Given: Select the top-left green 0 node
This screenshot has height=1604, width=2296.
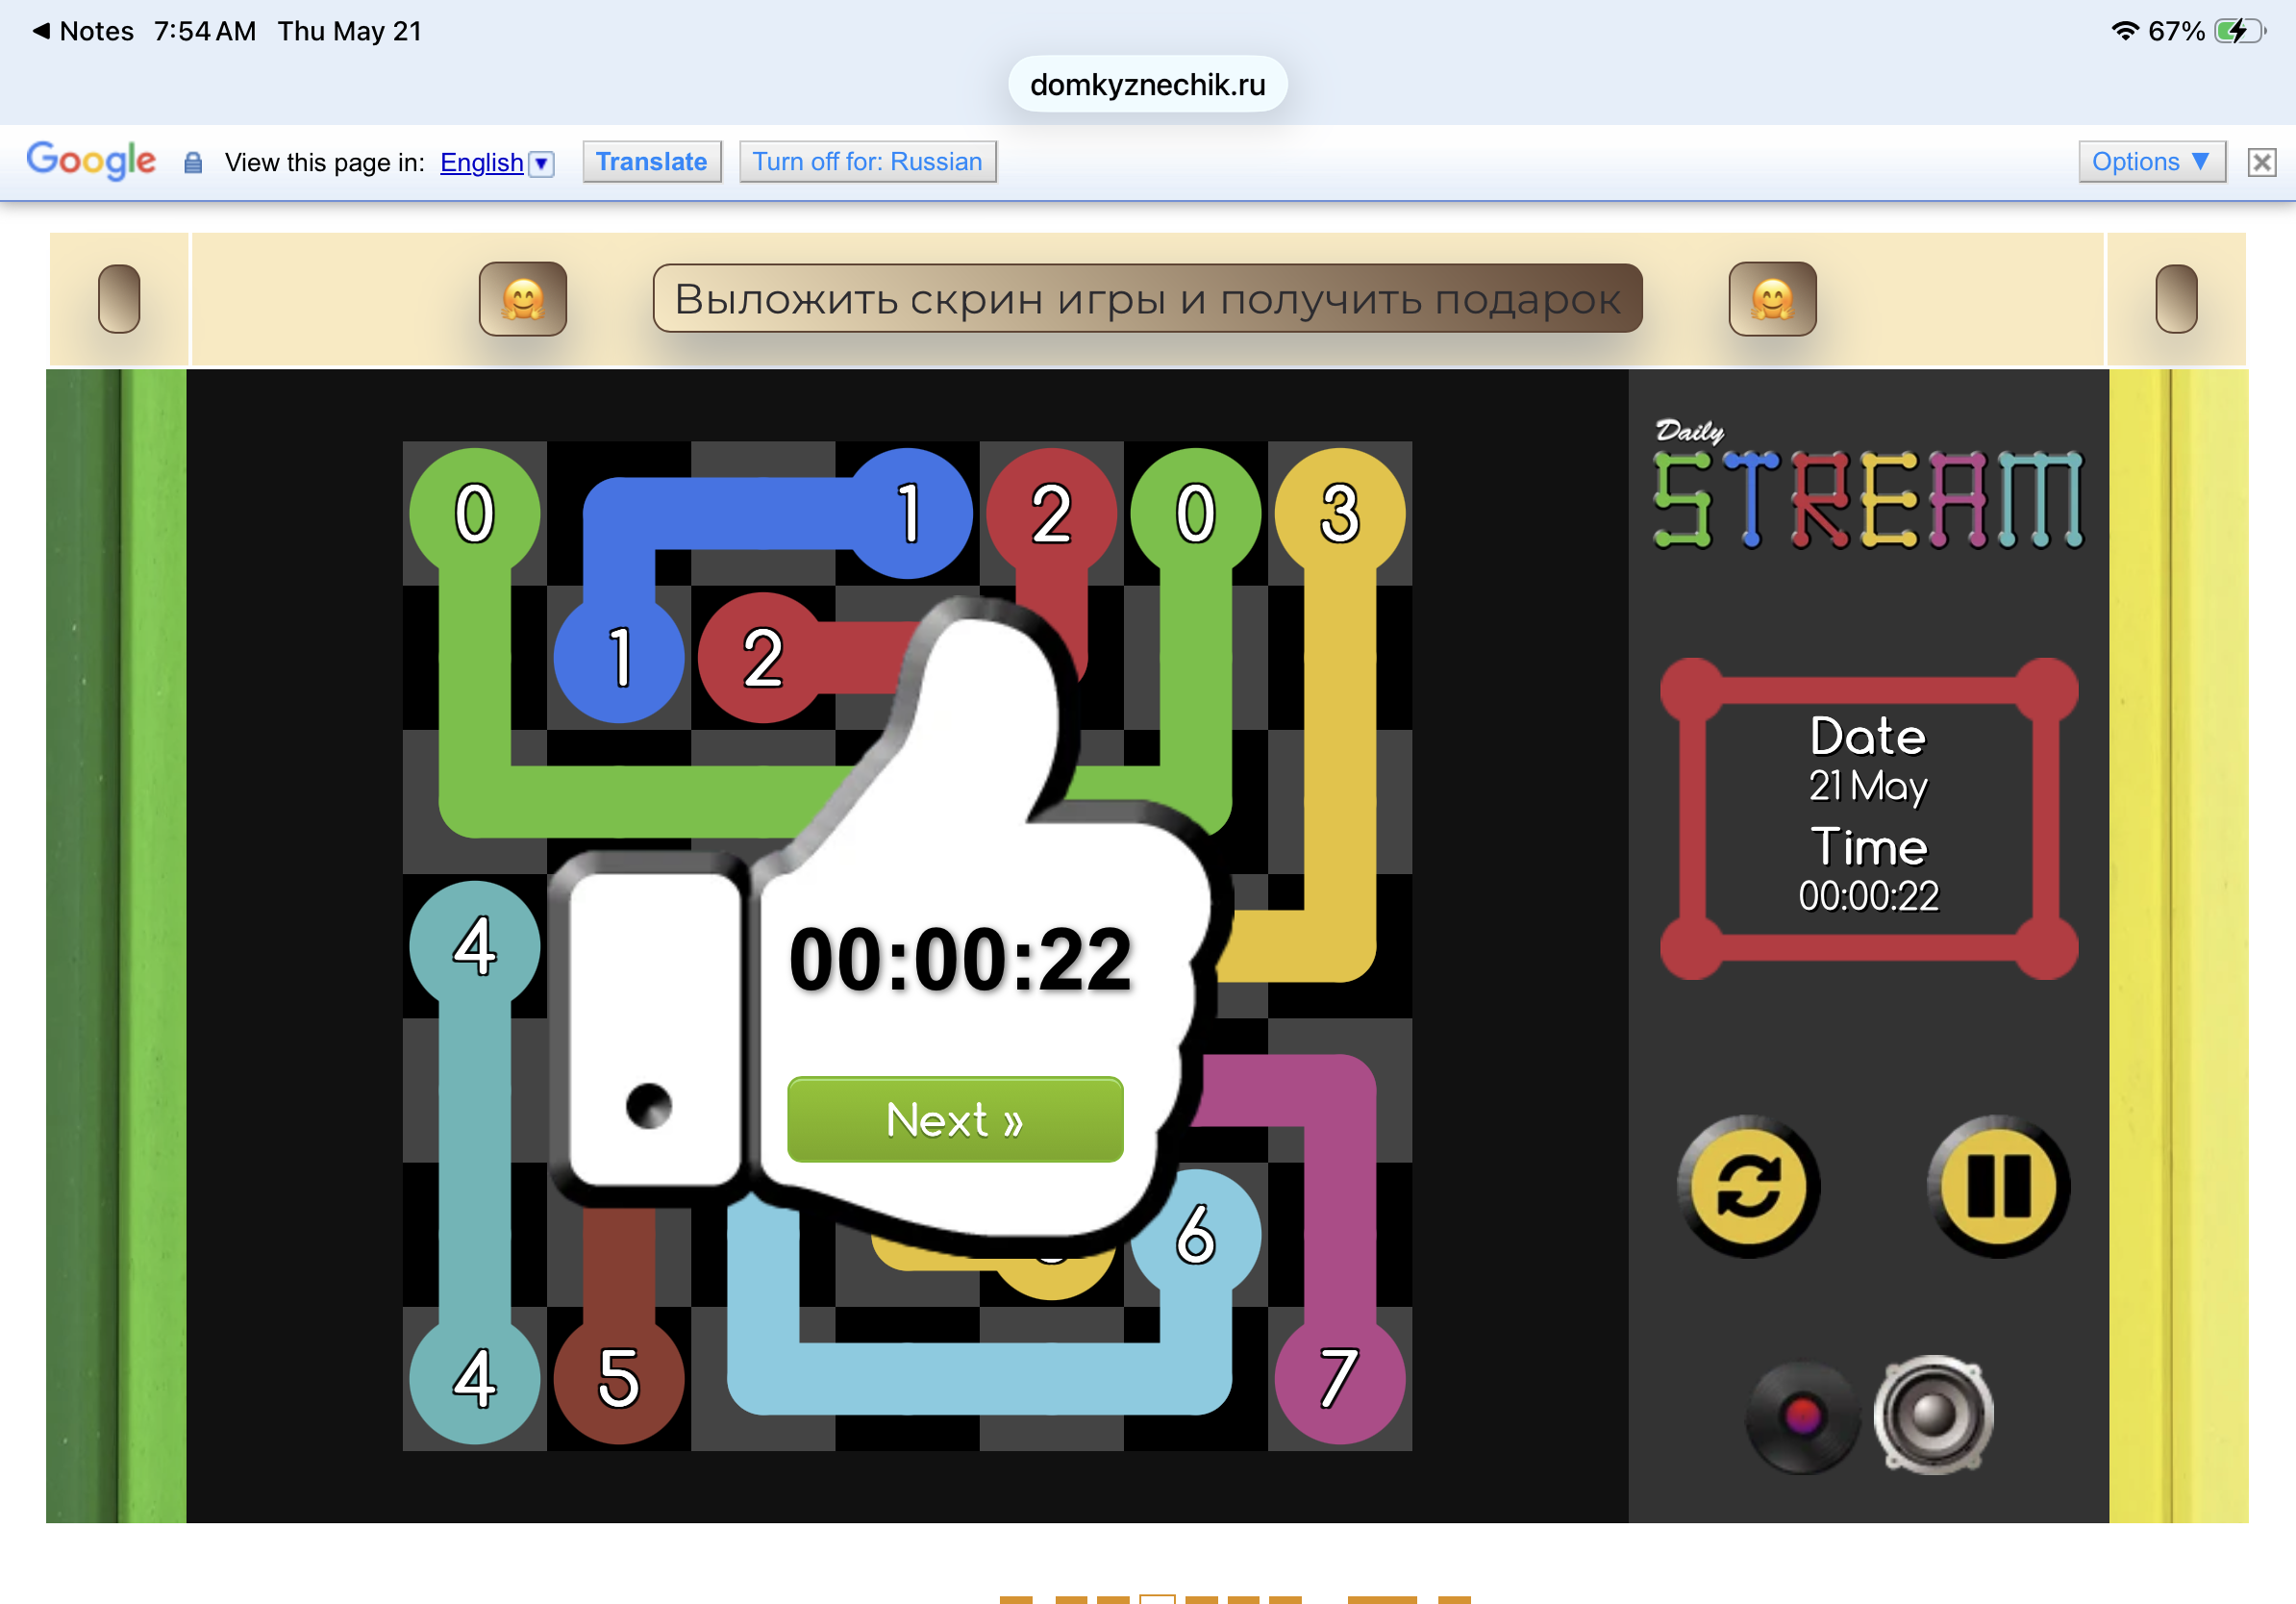Looking at the screenshot, I should (475, 513).
